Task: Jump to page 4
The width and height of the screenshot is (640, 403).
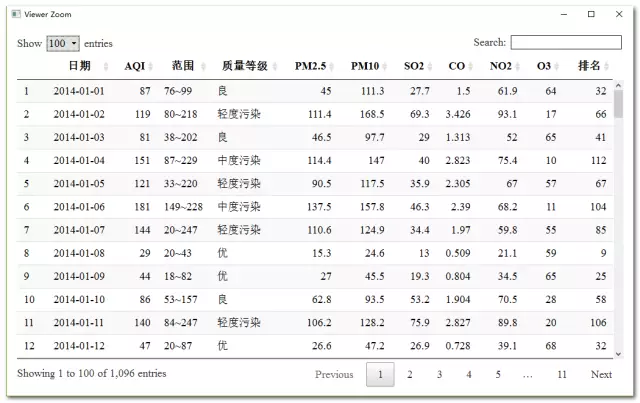Action: tap(469, 374)
